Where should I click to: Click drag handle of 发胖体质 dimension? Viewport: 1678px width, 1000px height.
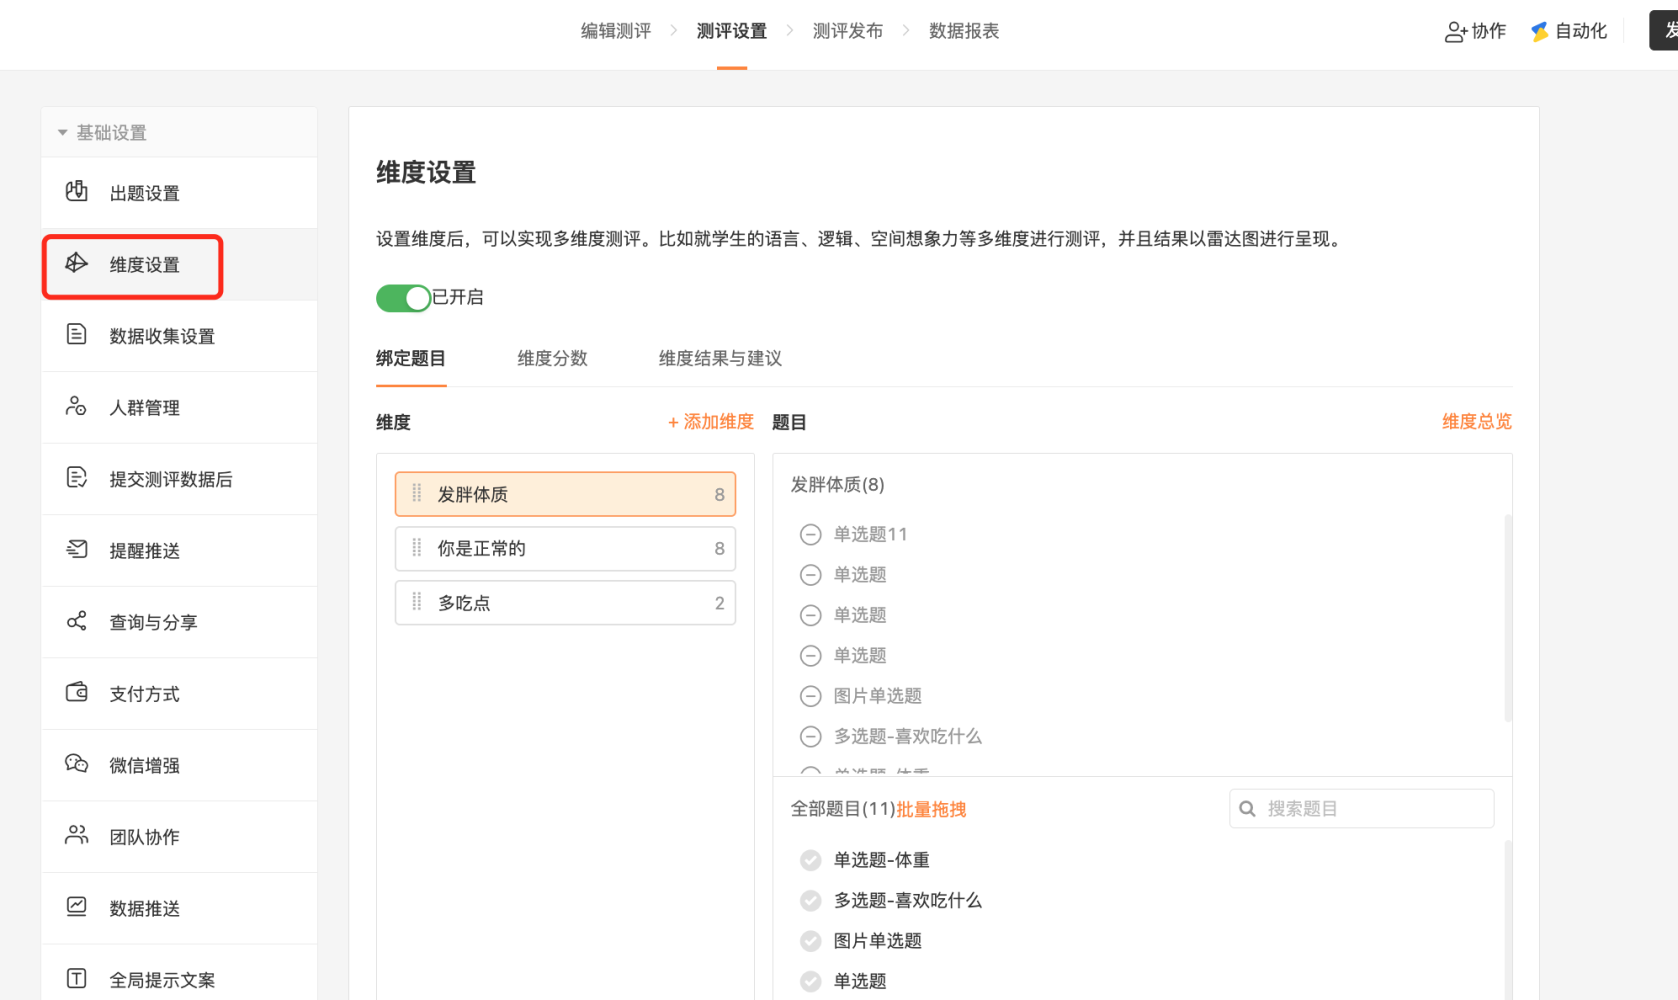coord(417,494)
